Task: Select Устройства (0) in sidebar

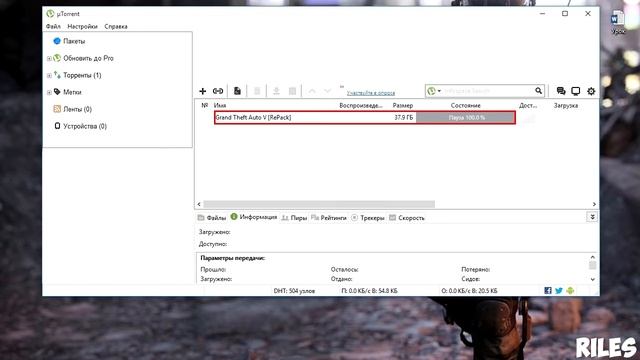Action: 85,126
